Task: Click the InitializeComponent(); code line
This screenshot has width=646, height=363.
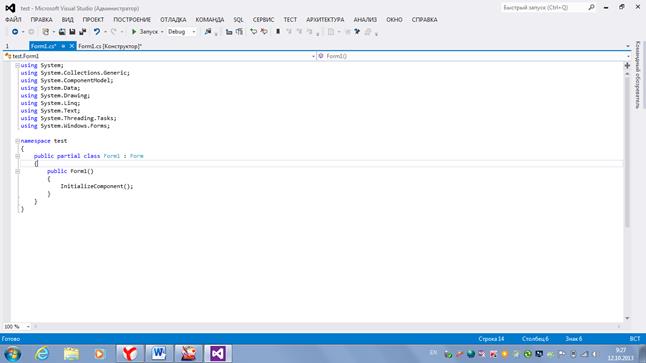Action: tap(97, 186)
